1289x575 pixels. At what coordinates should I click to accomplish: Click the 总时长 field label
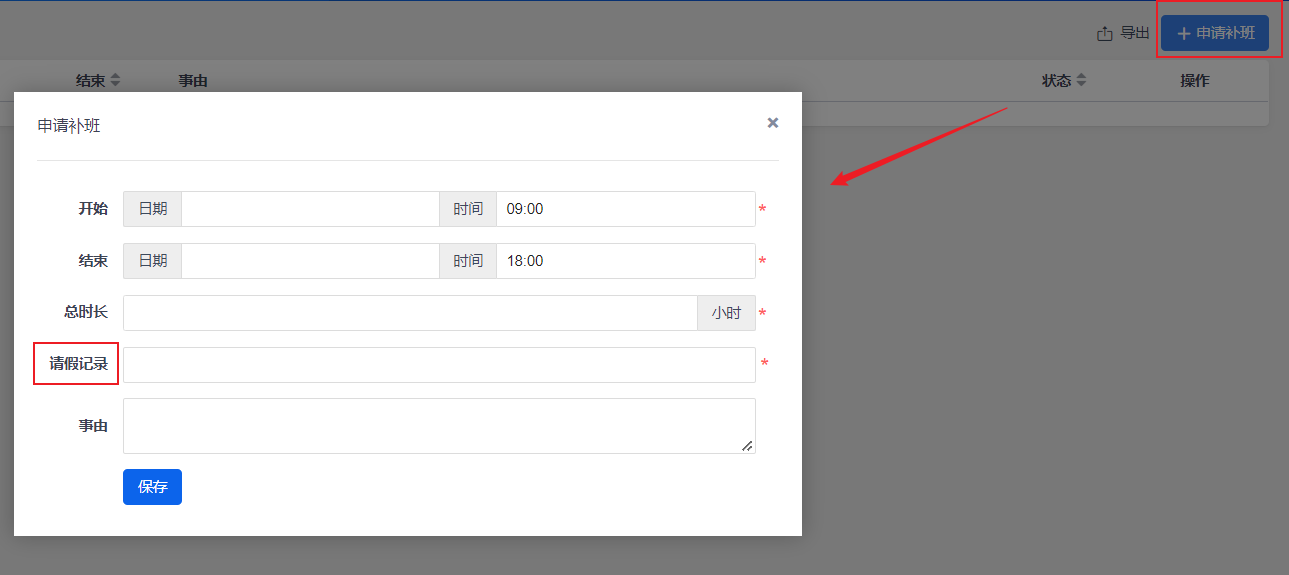coord(86,312)
